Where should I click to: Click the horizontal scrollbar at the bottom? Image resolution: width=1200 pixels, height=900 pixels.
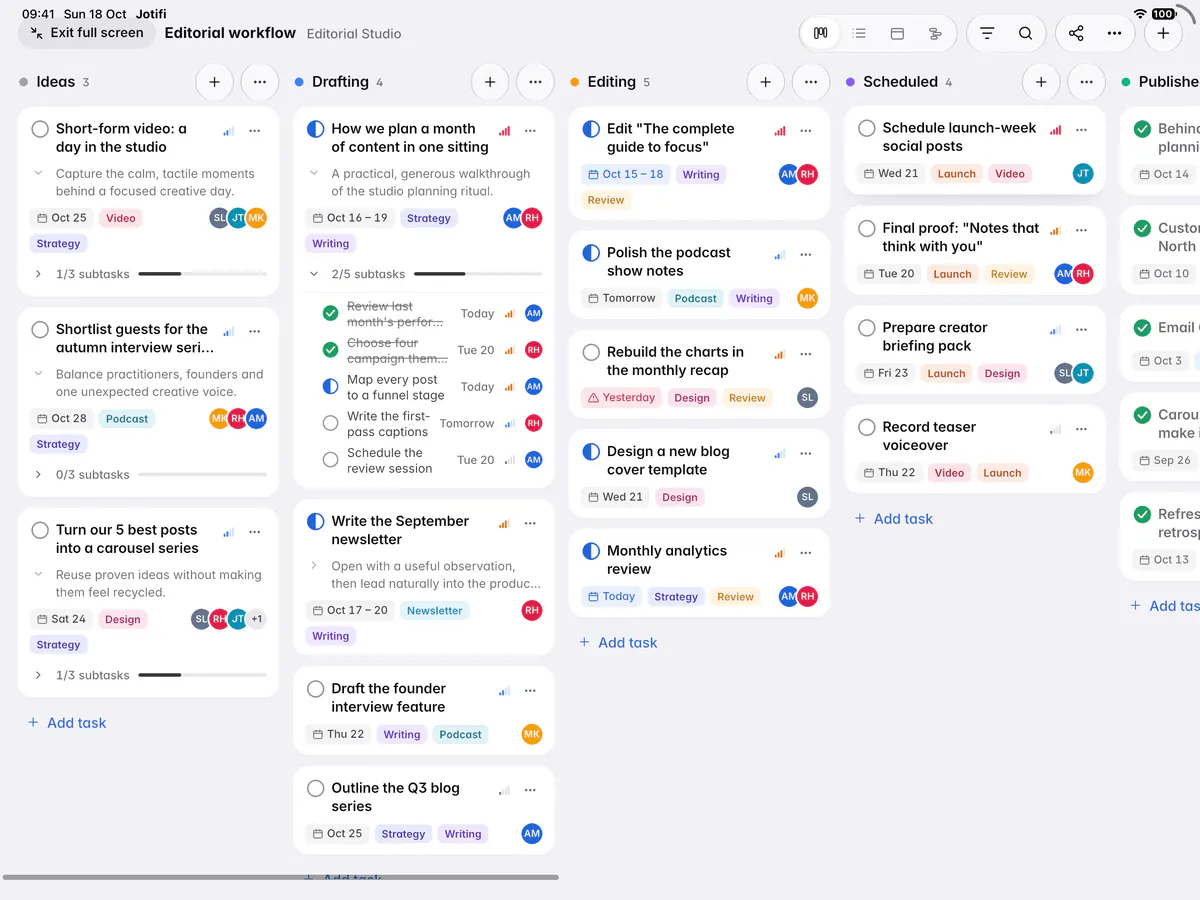point(281,878)
